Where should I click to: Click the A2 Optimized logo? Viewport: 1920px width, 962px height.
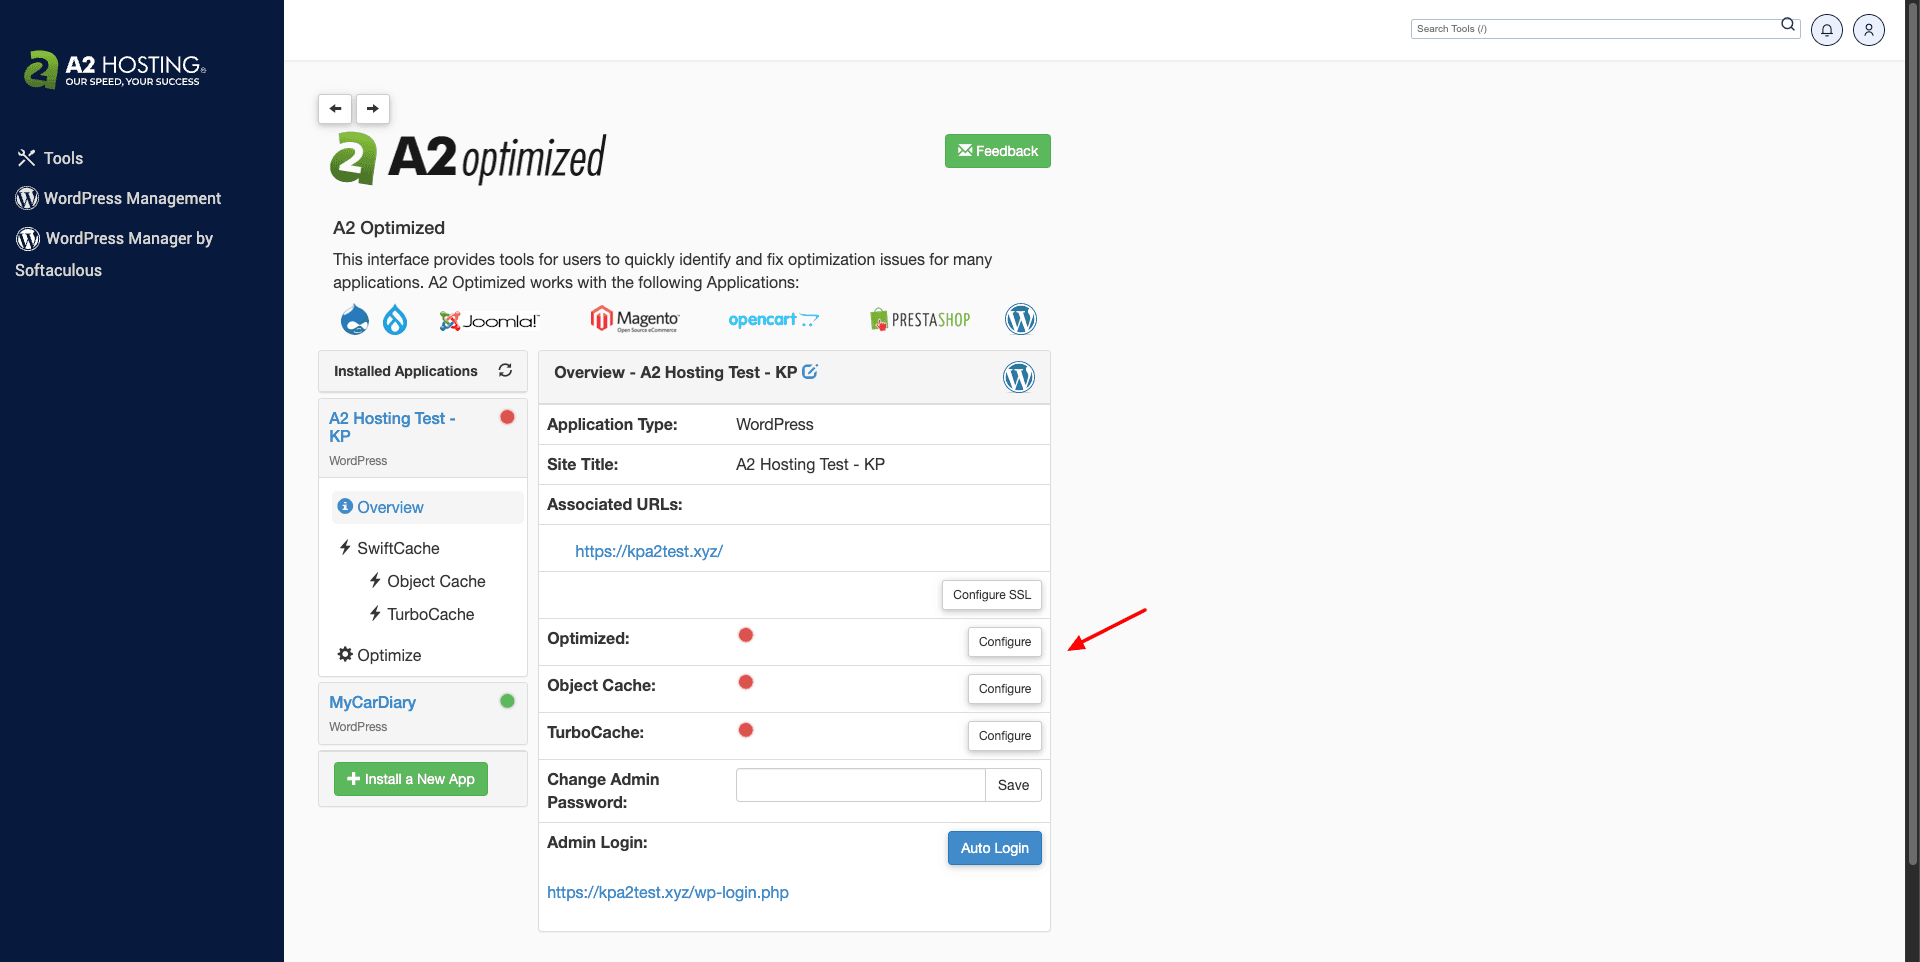(467, 158)
